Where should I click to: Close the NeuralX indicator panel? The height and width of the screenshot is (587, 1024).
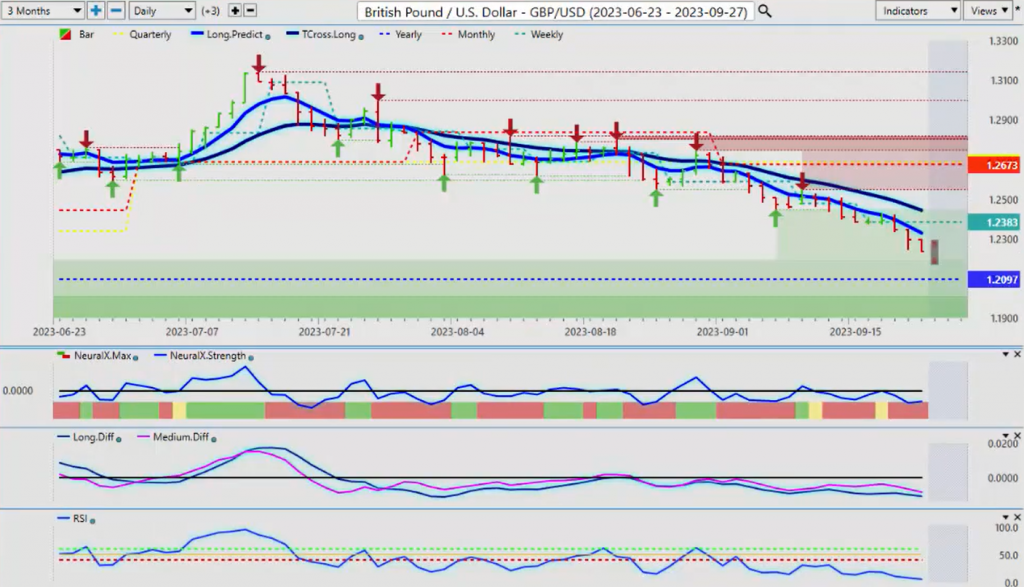click(1017, 354)
